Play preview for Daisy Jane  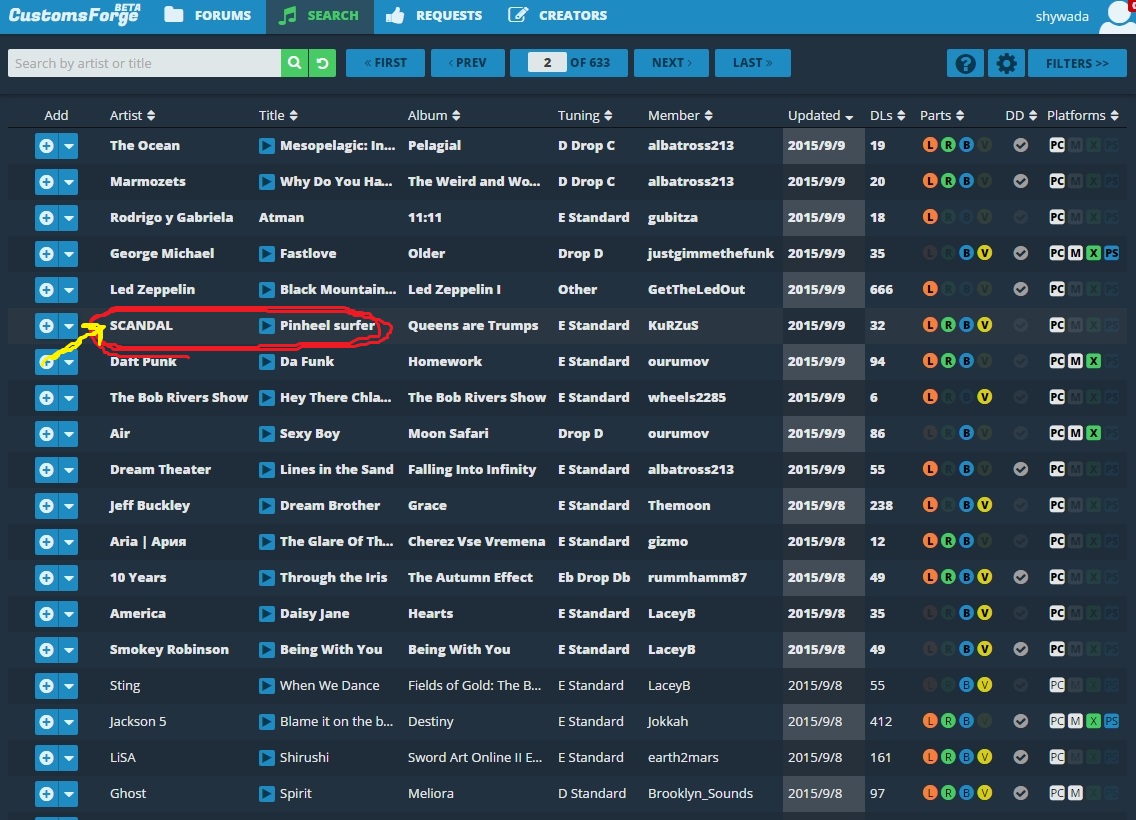tap(267, 614)
